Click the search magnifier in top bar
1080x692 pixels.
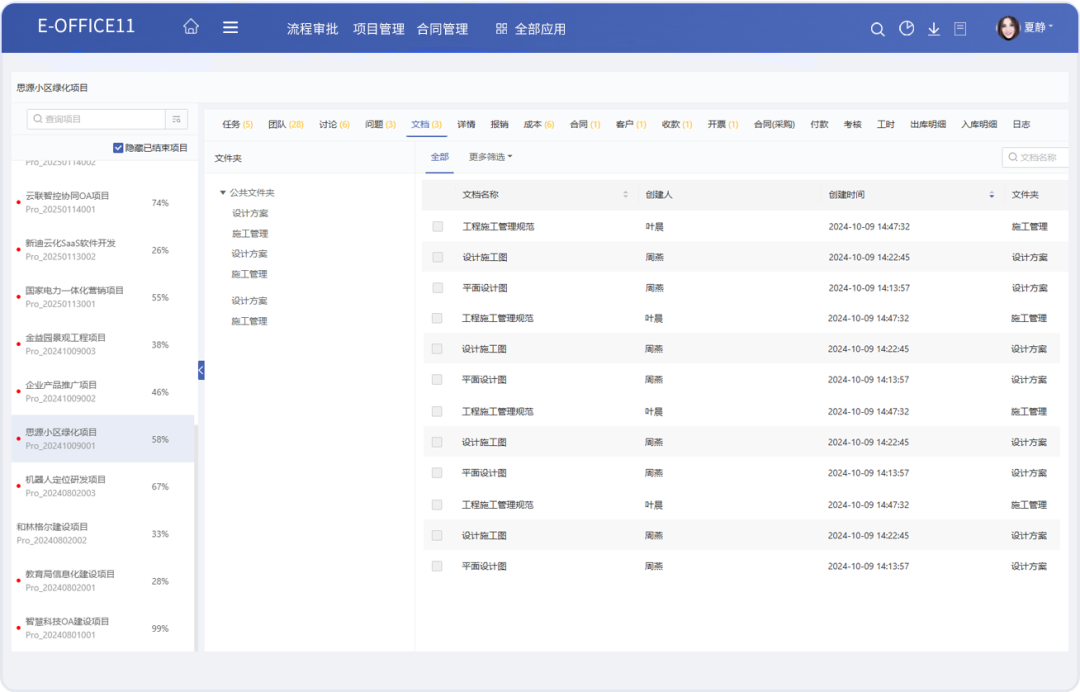[877, 29]
